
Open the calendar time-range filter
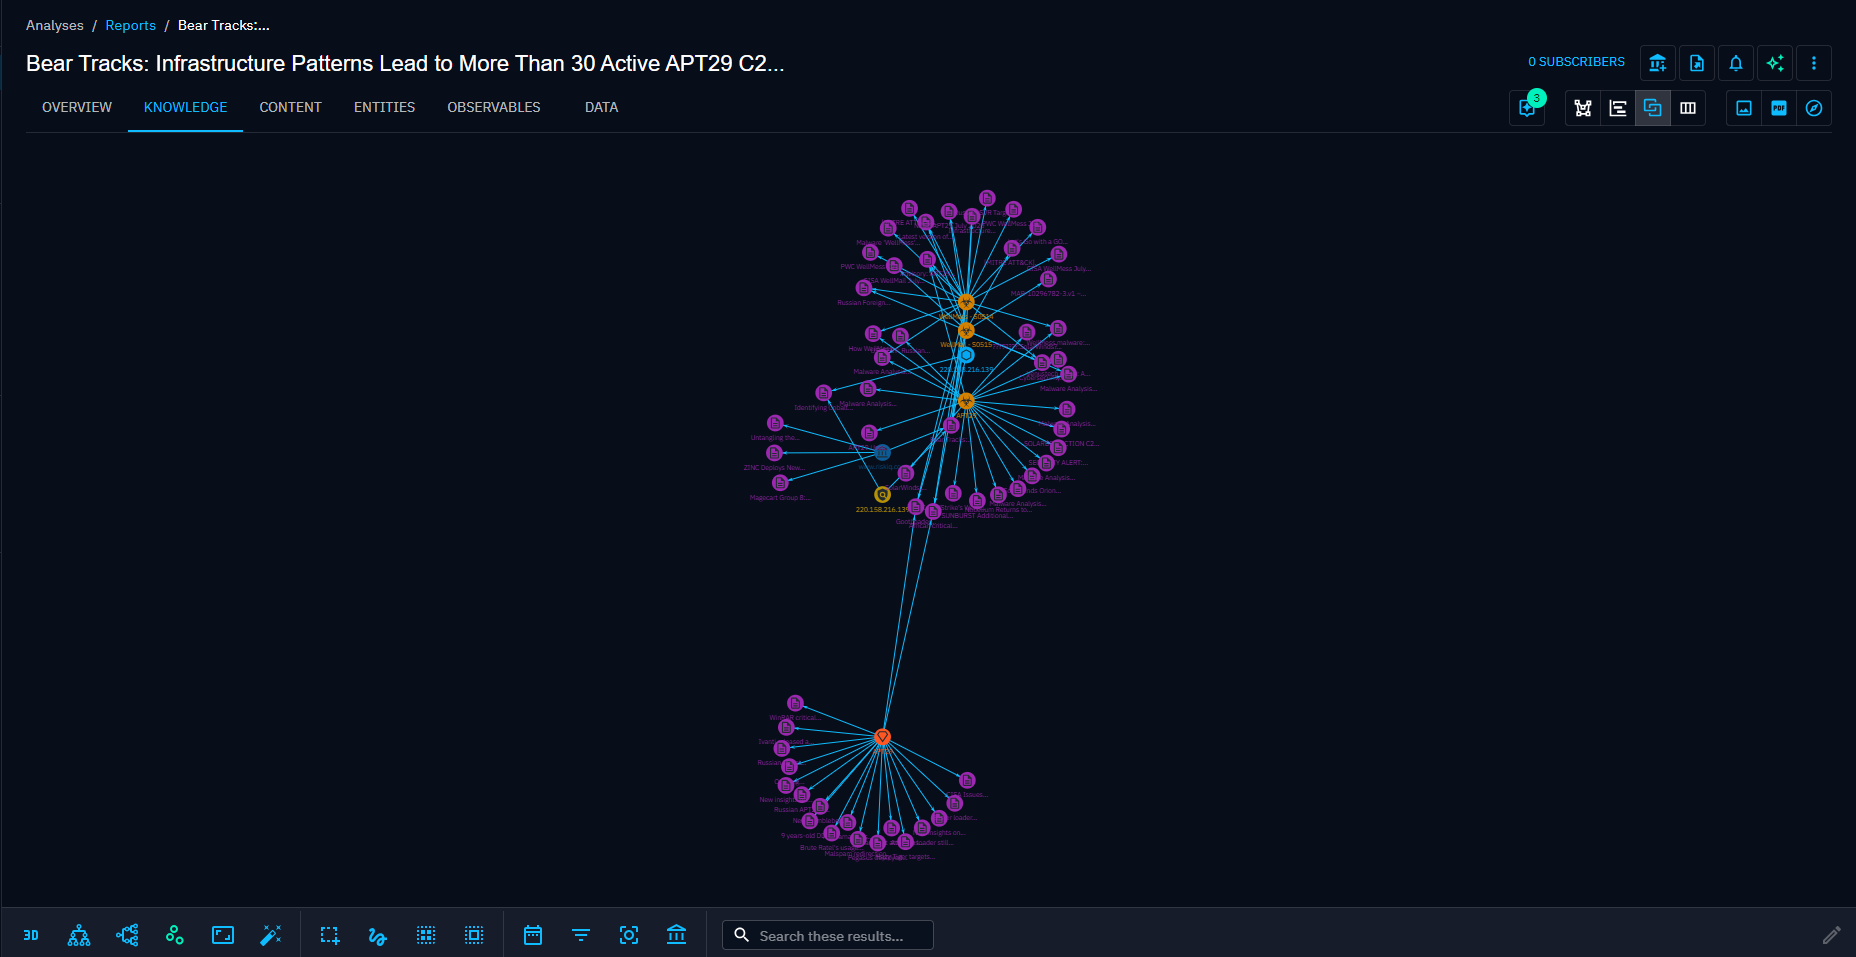pyautogui.click(x=533, y=935)
